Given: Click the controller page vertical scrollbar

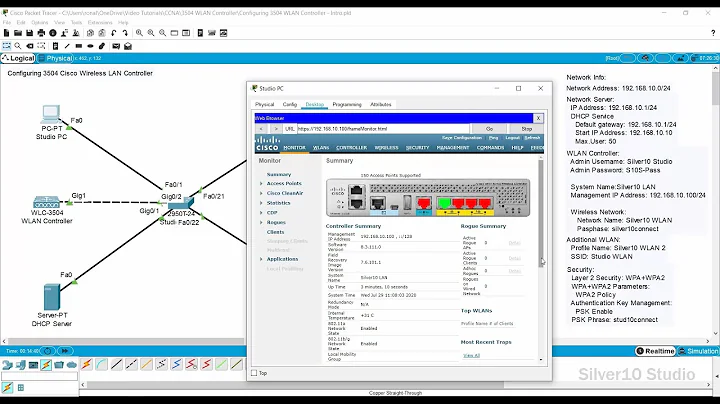Looking at the screenshot, I should click(540, 212).
